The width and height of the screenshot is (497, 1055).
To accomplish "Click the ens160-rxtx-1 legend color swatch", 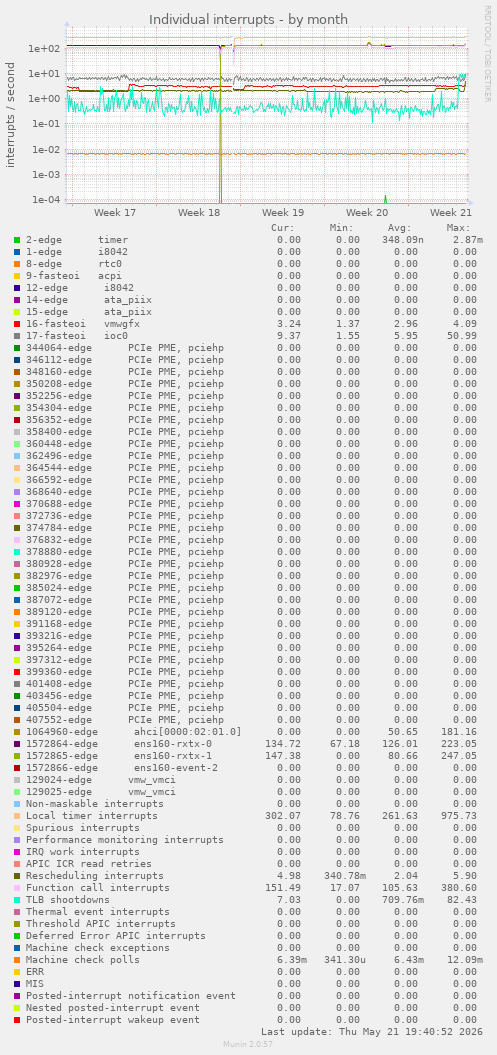I will pyautogui.click(x=16, y=756).
